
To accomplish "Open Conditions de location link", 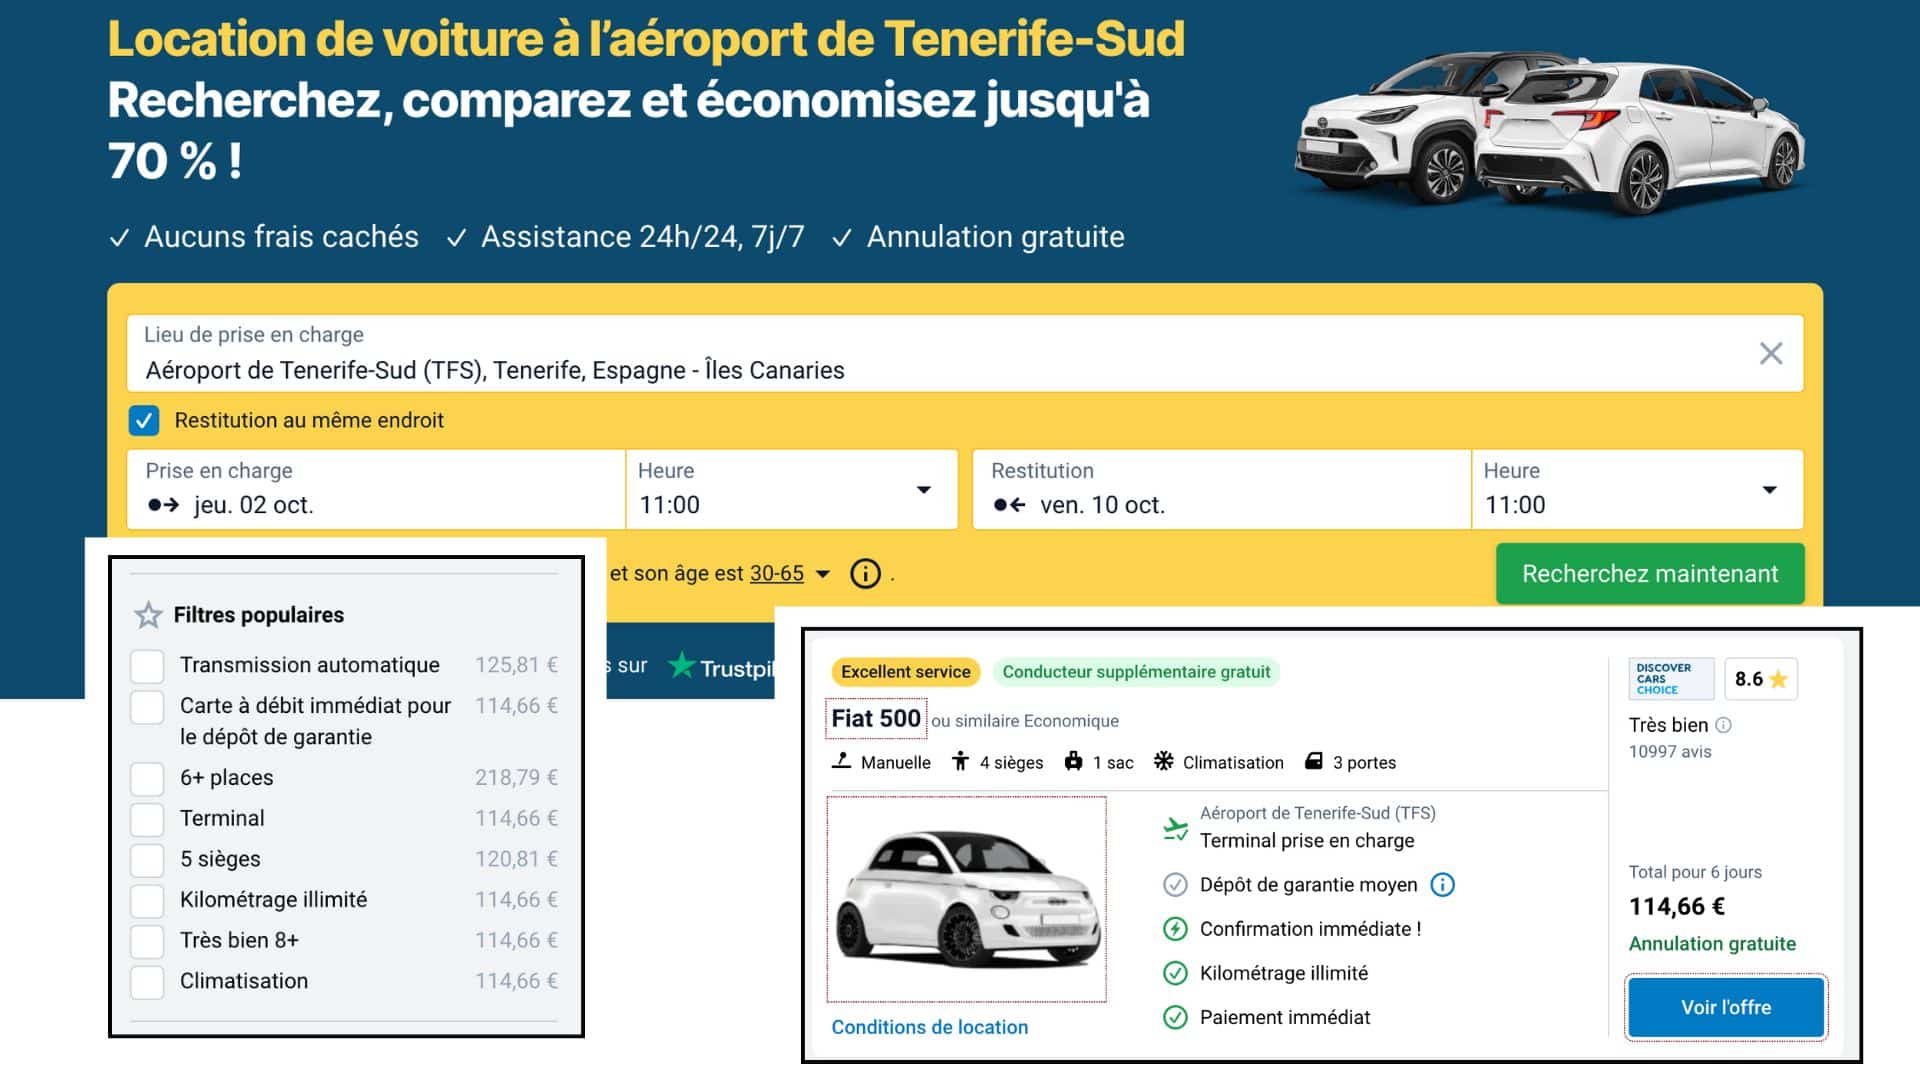I will [929, 1027].
